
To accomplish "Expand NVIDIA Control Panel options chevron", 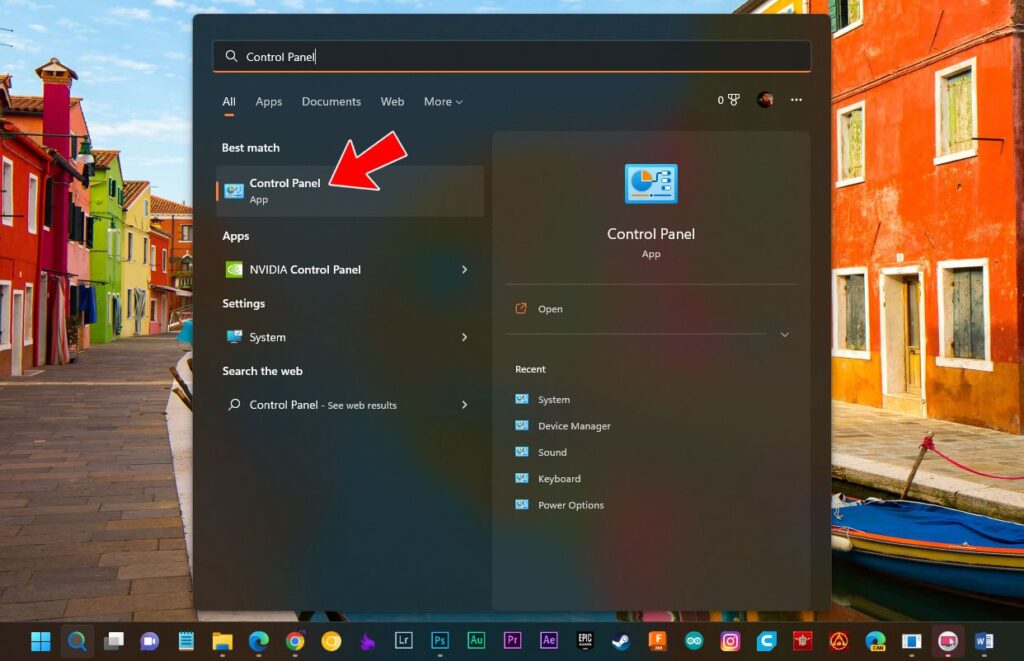I will click(464, 270).
